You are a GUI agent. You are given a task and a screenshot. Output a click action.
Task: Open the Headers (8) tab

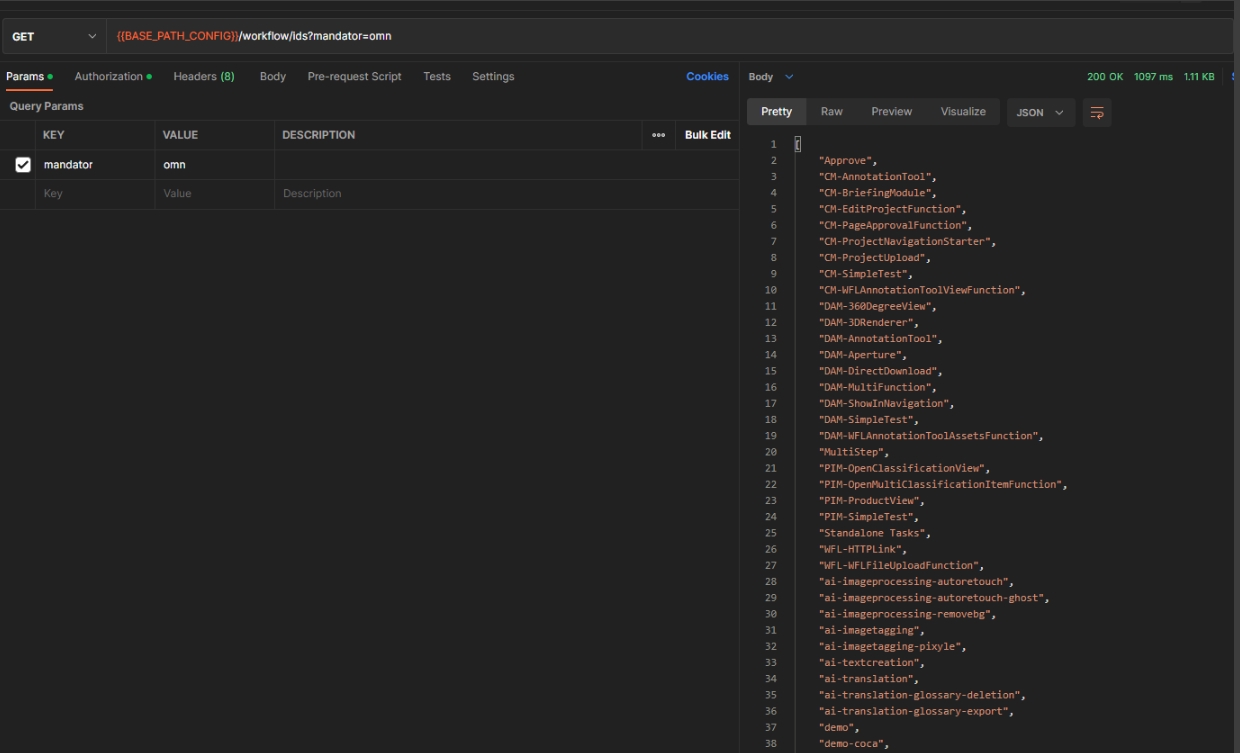(204, 77)
